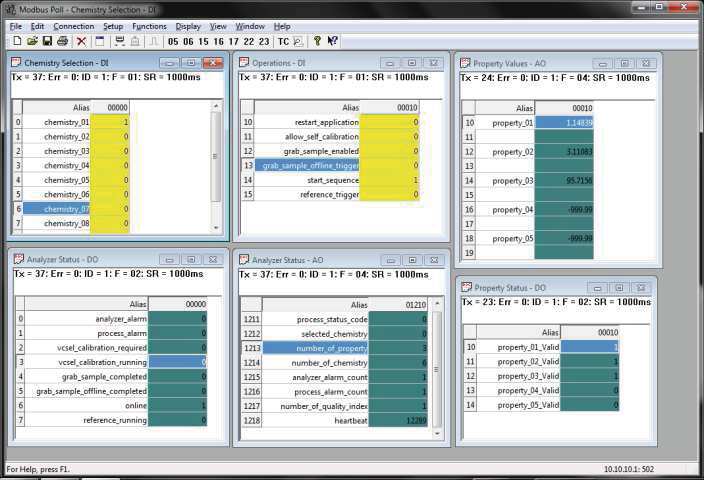704x480 pixels.
Task: Click function code 23 toolbar button
Action: coord(263,41)
